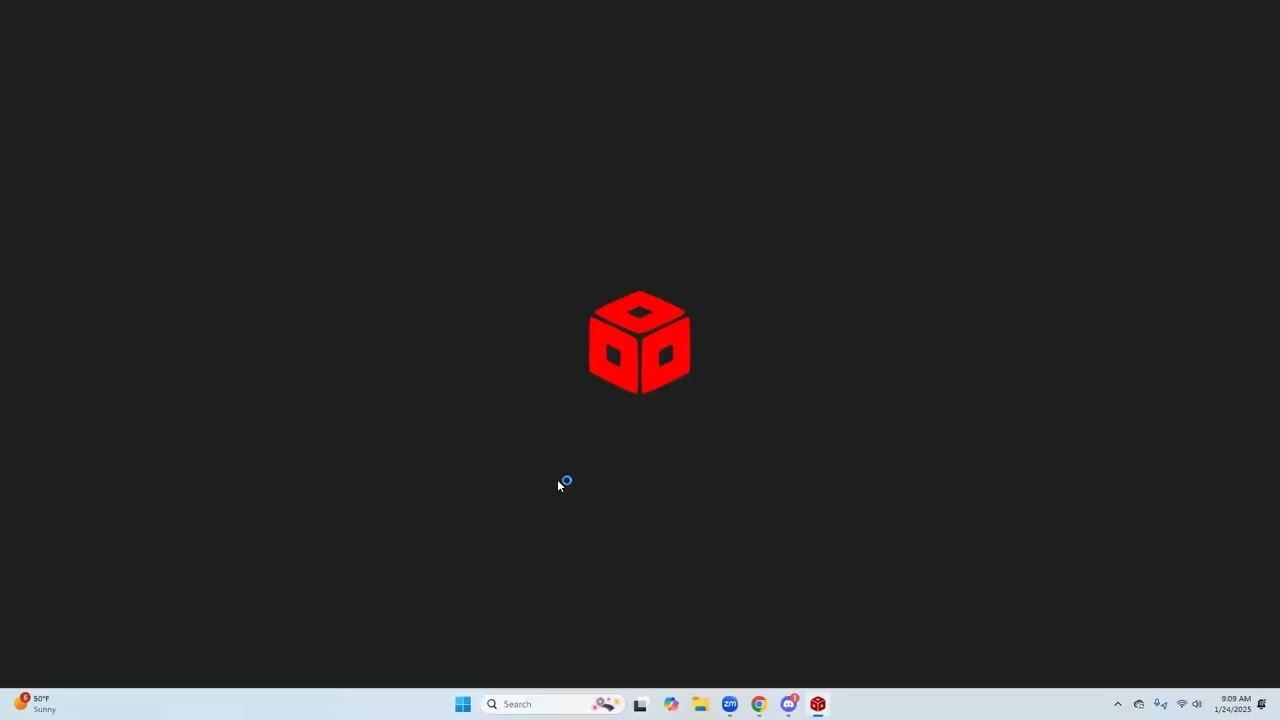1280x720 pixels.
Task: Open the weather widget showing 50°F Sunny
Action: [x=35, y=703]
